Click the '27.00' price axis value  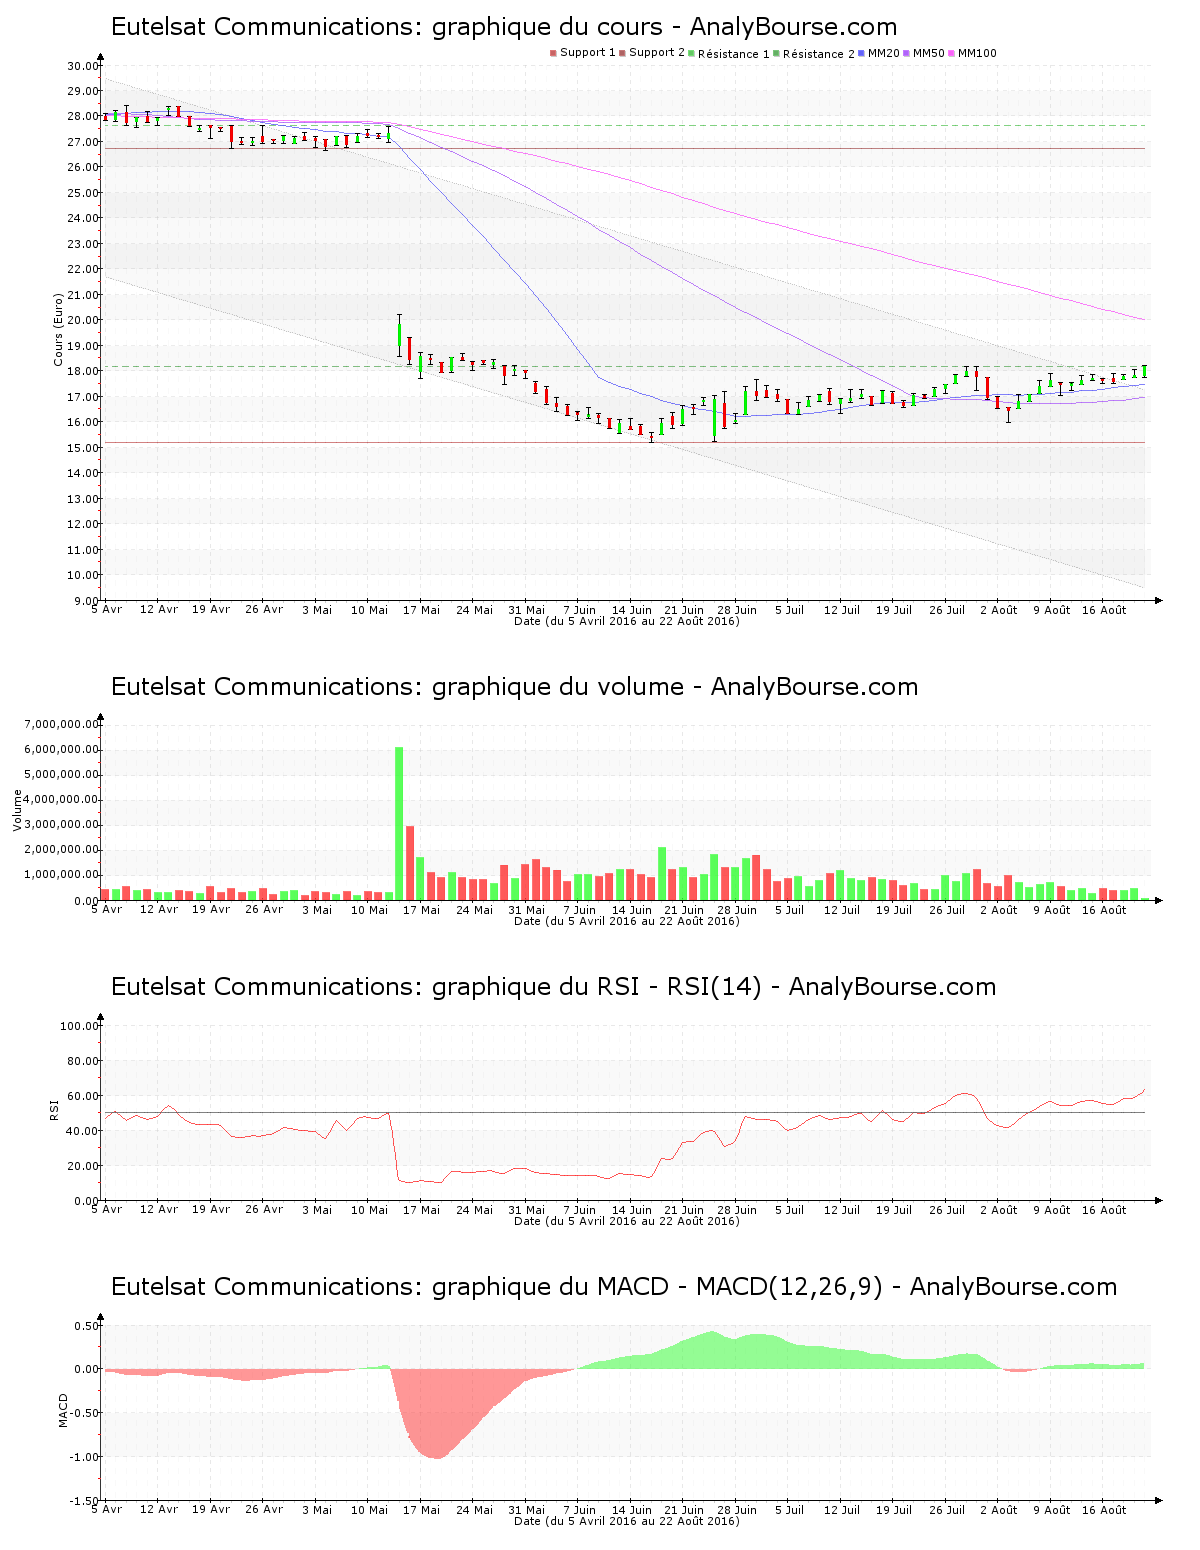click(83, 142)
